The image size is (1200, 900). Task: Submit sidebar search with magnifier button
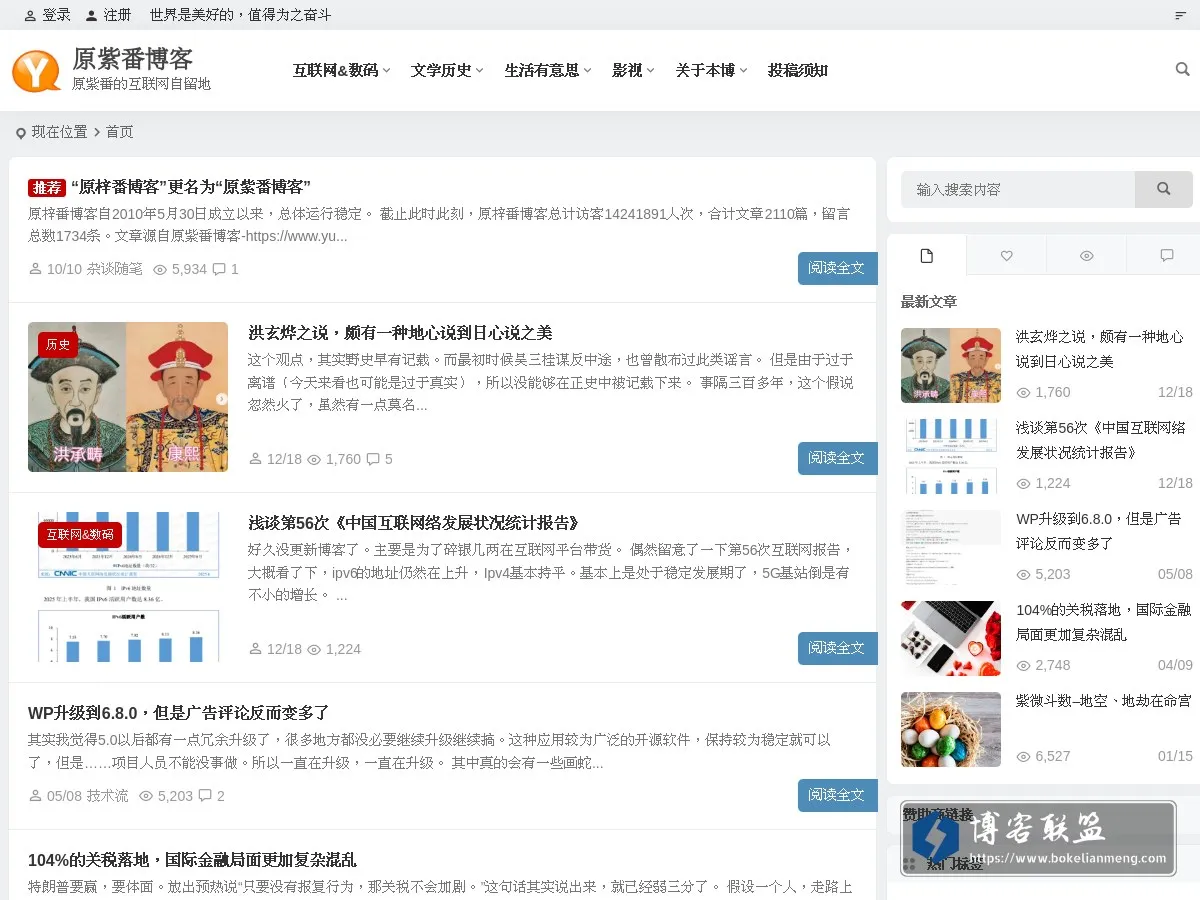click(1164, 189)
